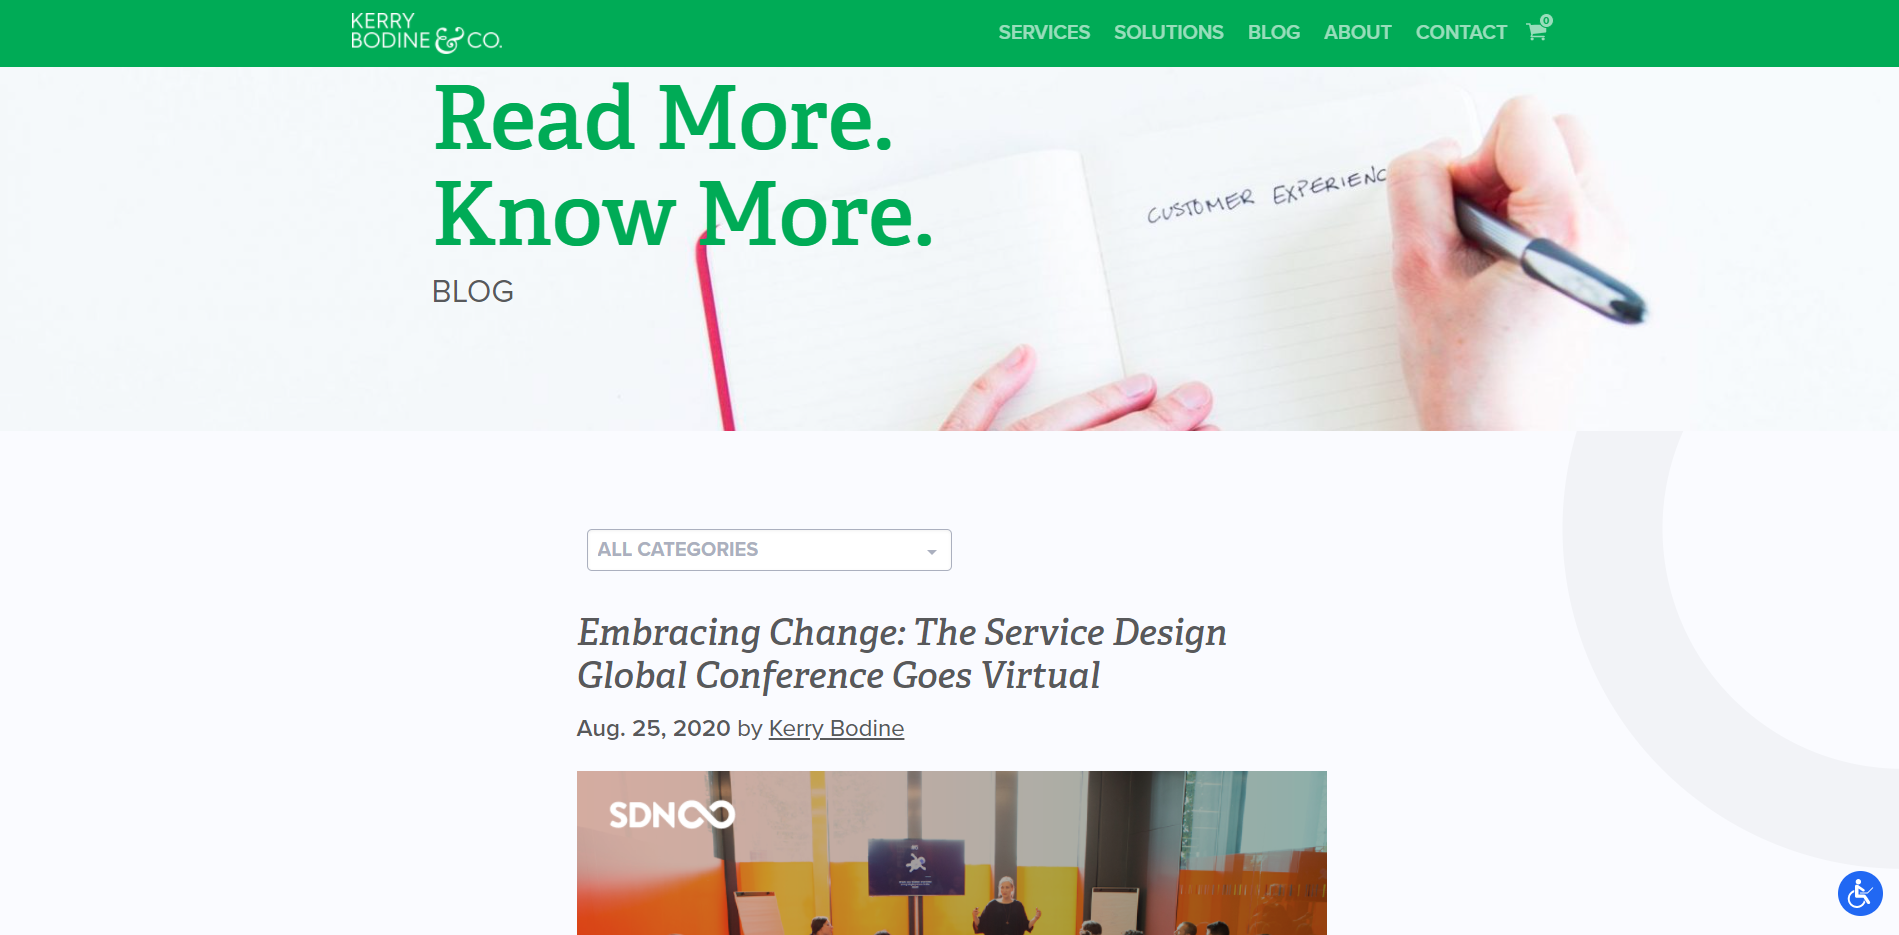This screenshot has width=1899, height=935.
Task: Click the BLOG label under the heading
Action: (x=473, y=291)
